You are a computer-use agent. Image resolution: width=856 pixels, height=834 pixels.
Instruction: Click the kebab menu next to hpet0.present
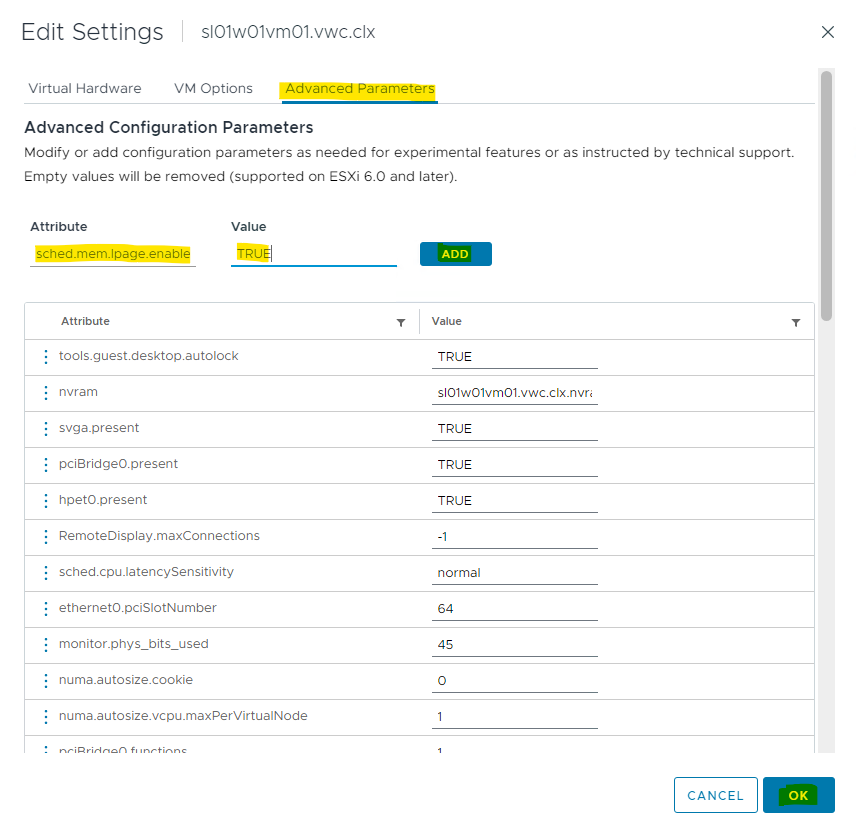click(46, 501)
